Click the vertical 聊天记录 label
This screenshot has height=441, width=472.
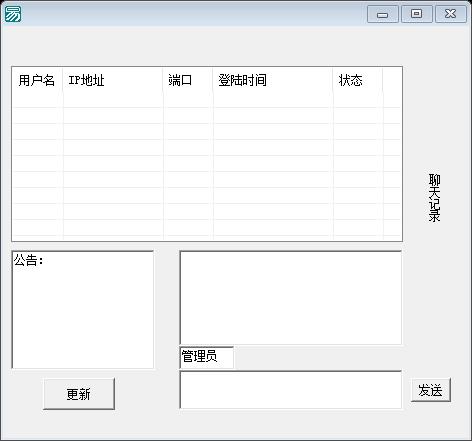pos(434,198)
